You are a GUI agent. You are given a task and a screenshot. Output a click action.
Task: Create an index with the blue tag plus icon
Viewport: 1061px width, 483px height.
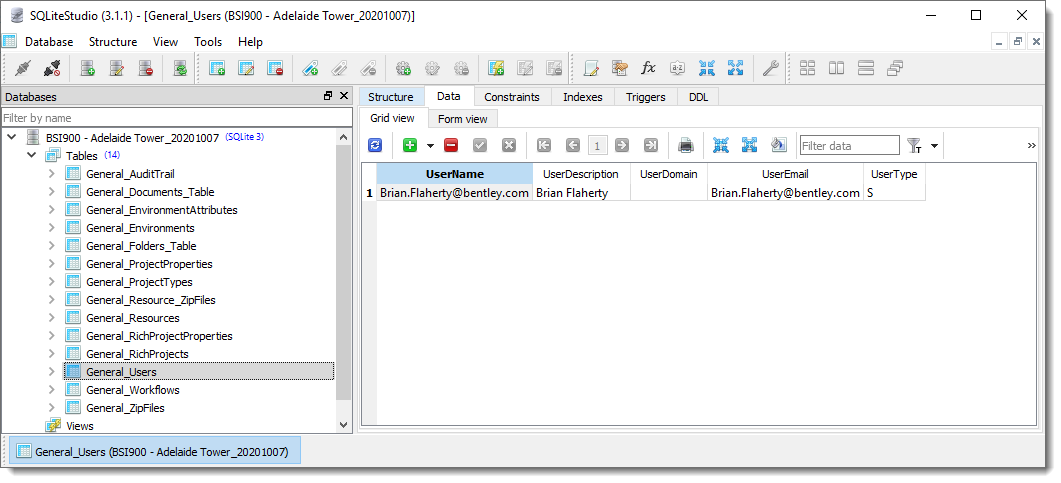coord(310,68)
